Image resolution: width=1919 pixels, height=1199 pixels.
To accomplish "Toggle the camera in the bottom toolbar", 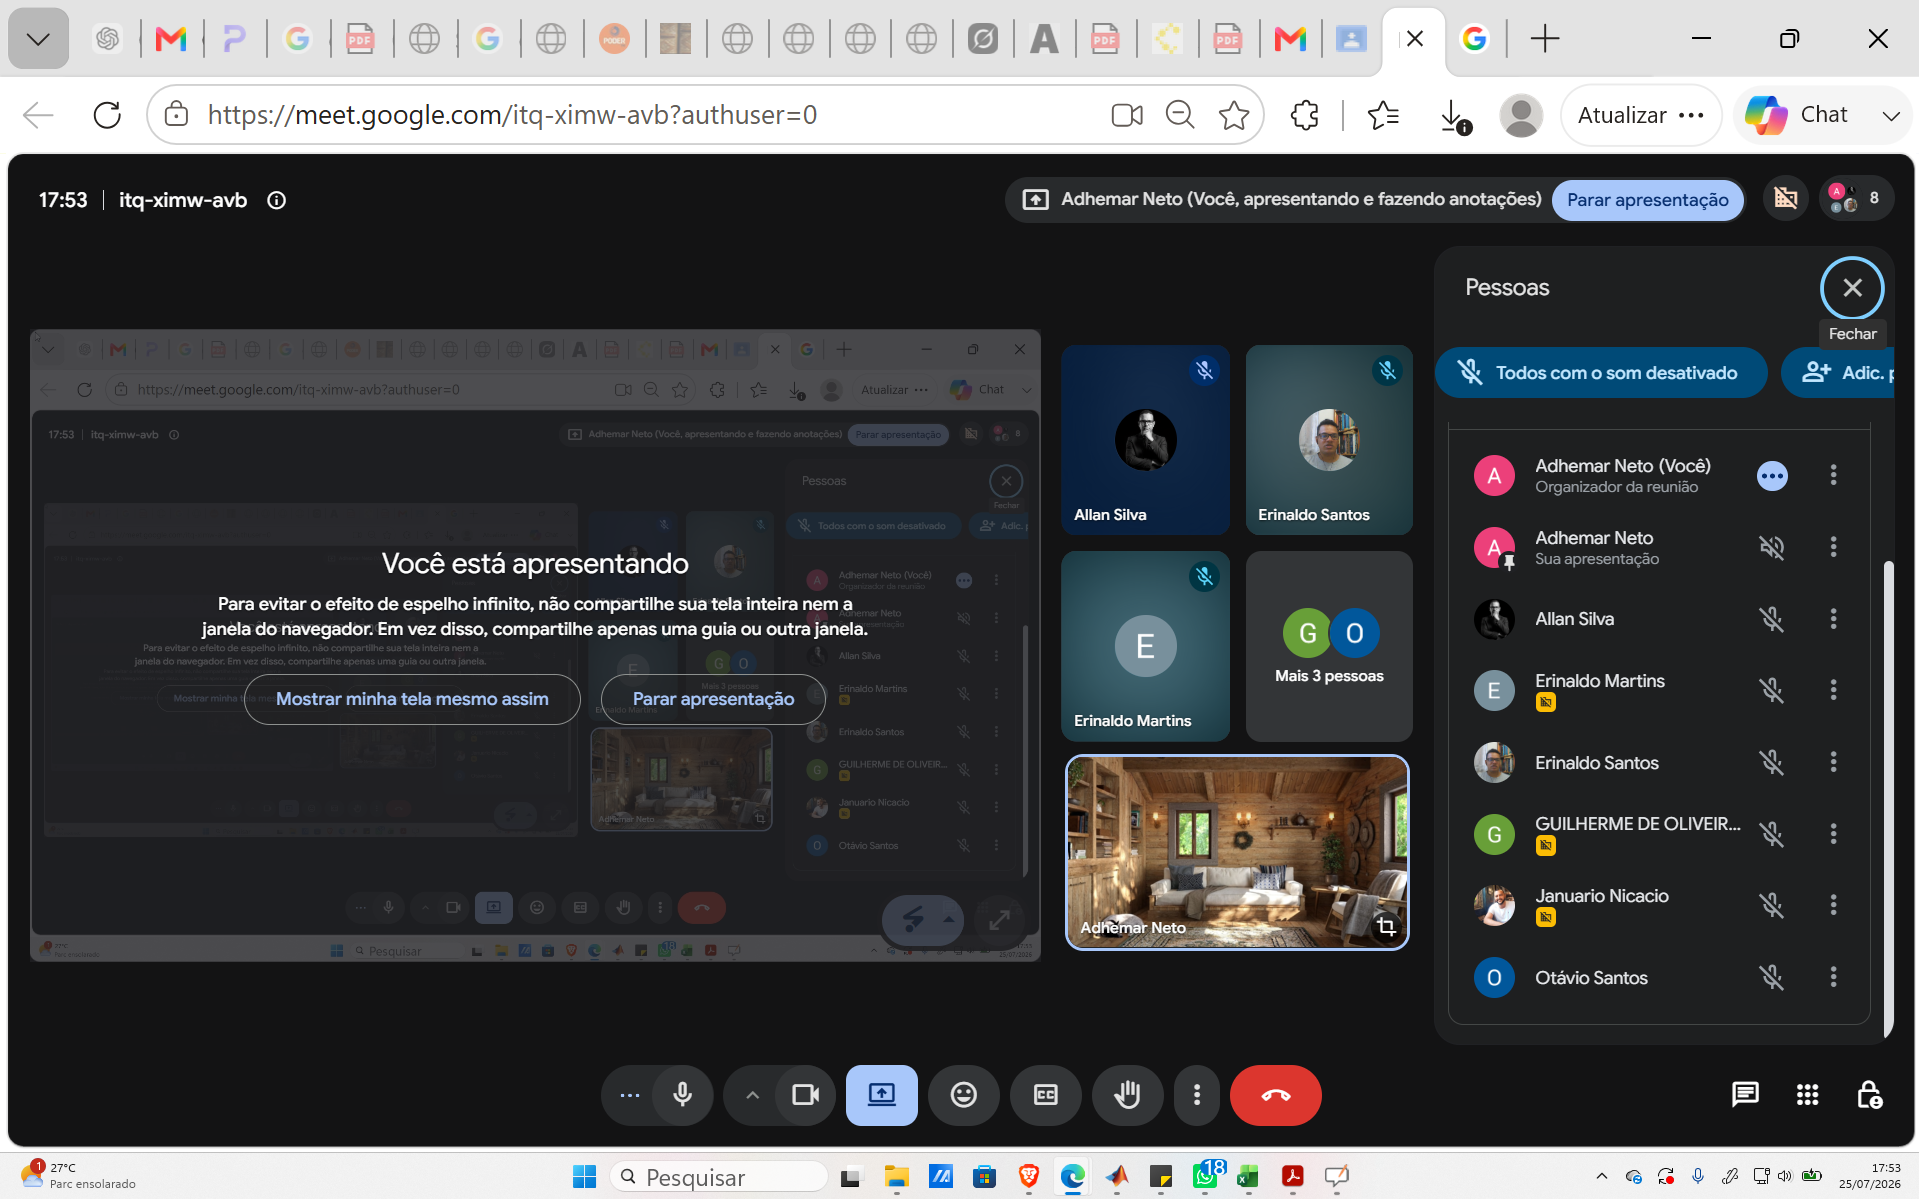I will point(805,1095).
